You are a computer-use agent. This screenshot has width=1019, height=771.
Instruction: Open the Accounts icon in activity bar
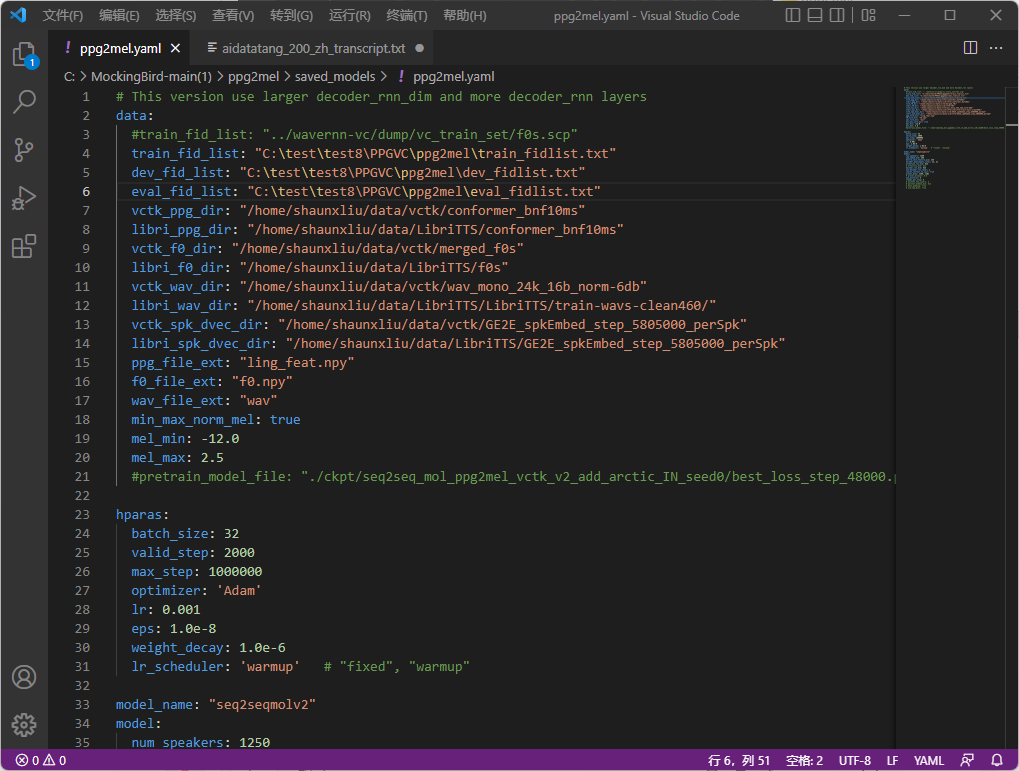pyautogui.click(x=24, y=677)
